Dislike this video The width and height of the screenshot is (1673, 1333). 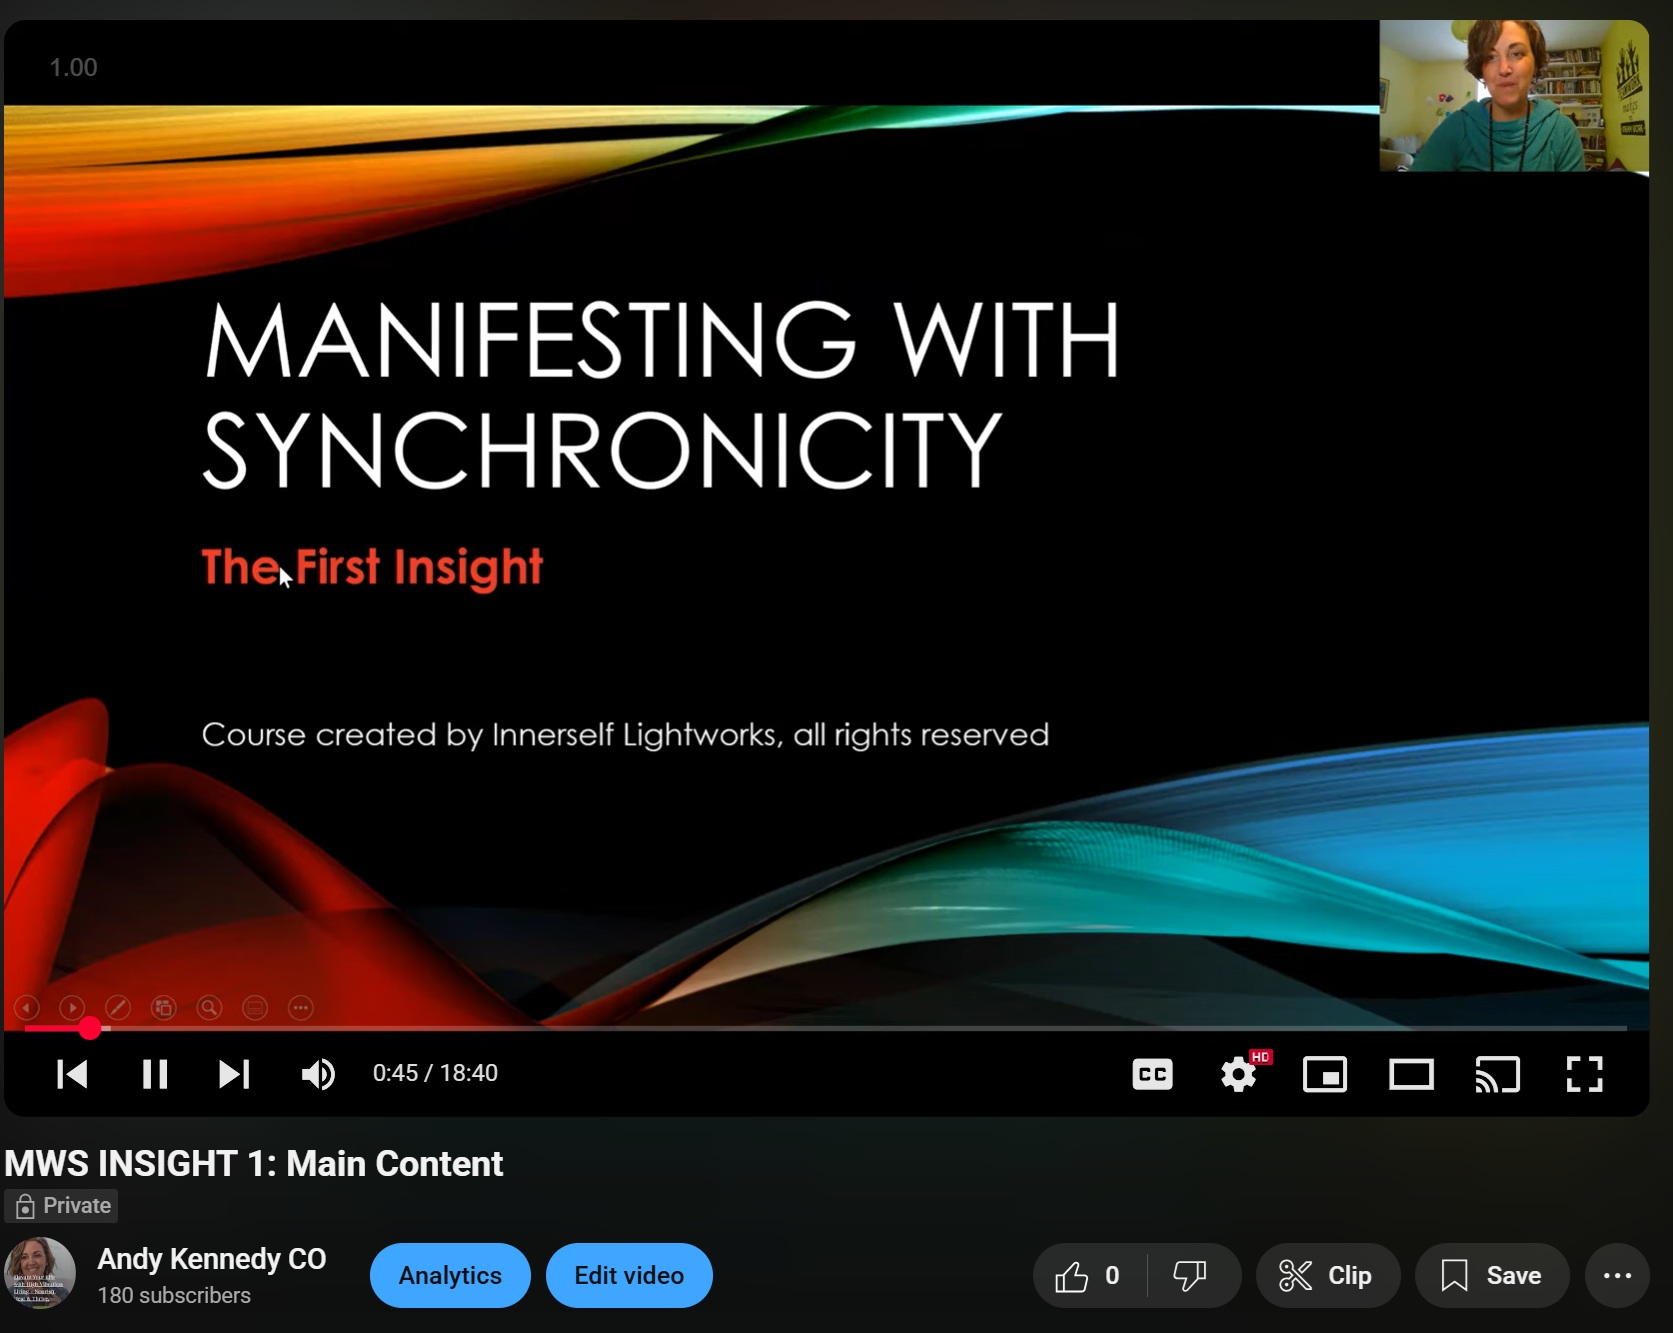coord(1190,1276)
